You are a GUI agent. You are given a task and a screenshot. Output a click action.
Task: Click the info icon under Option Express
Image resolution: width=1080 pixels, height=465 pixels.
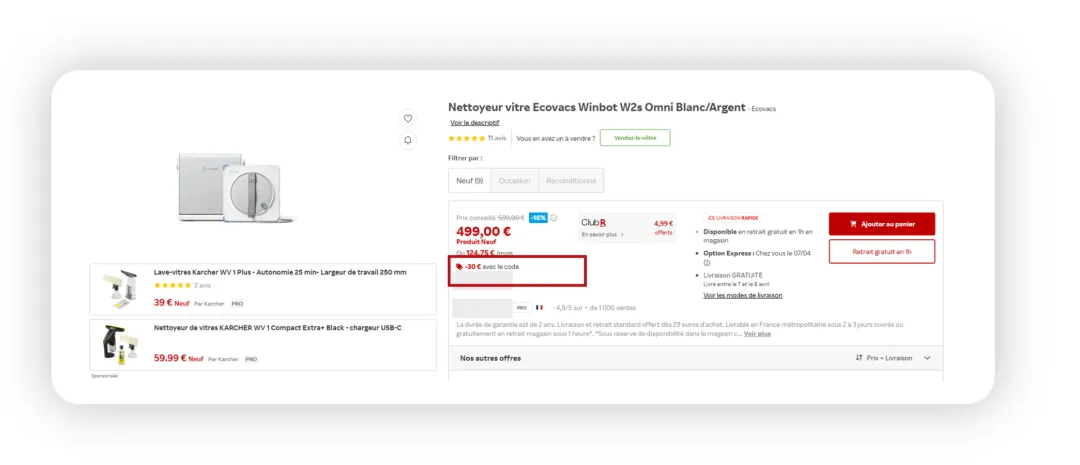(707, 263)
